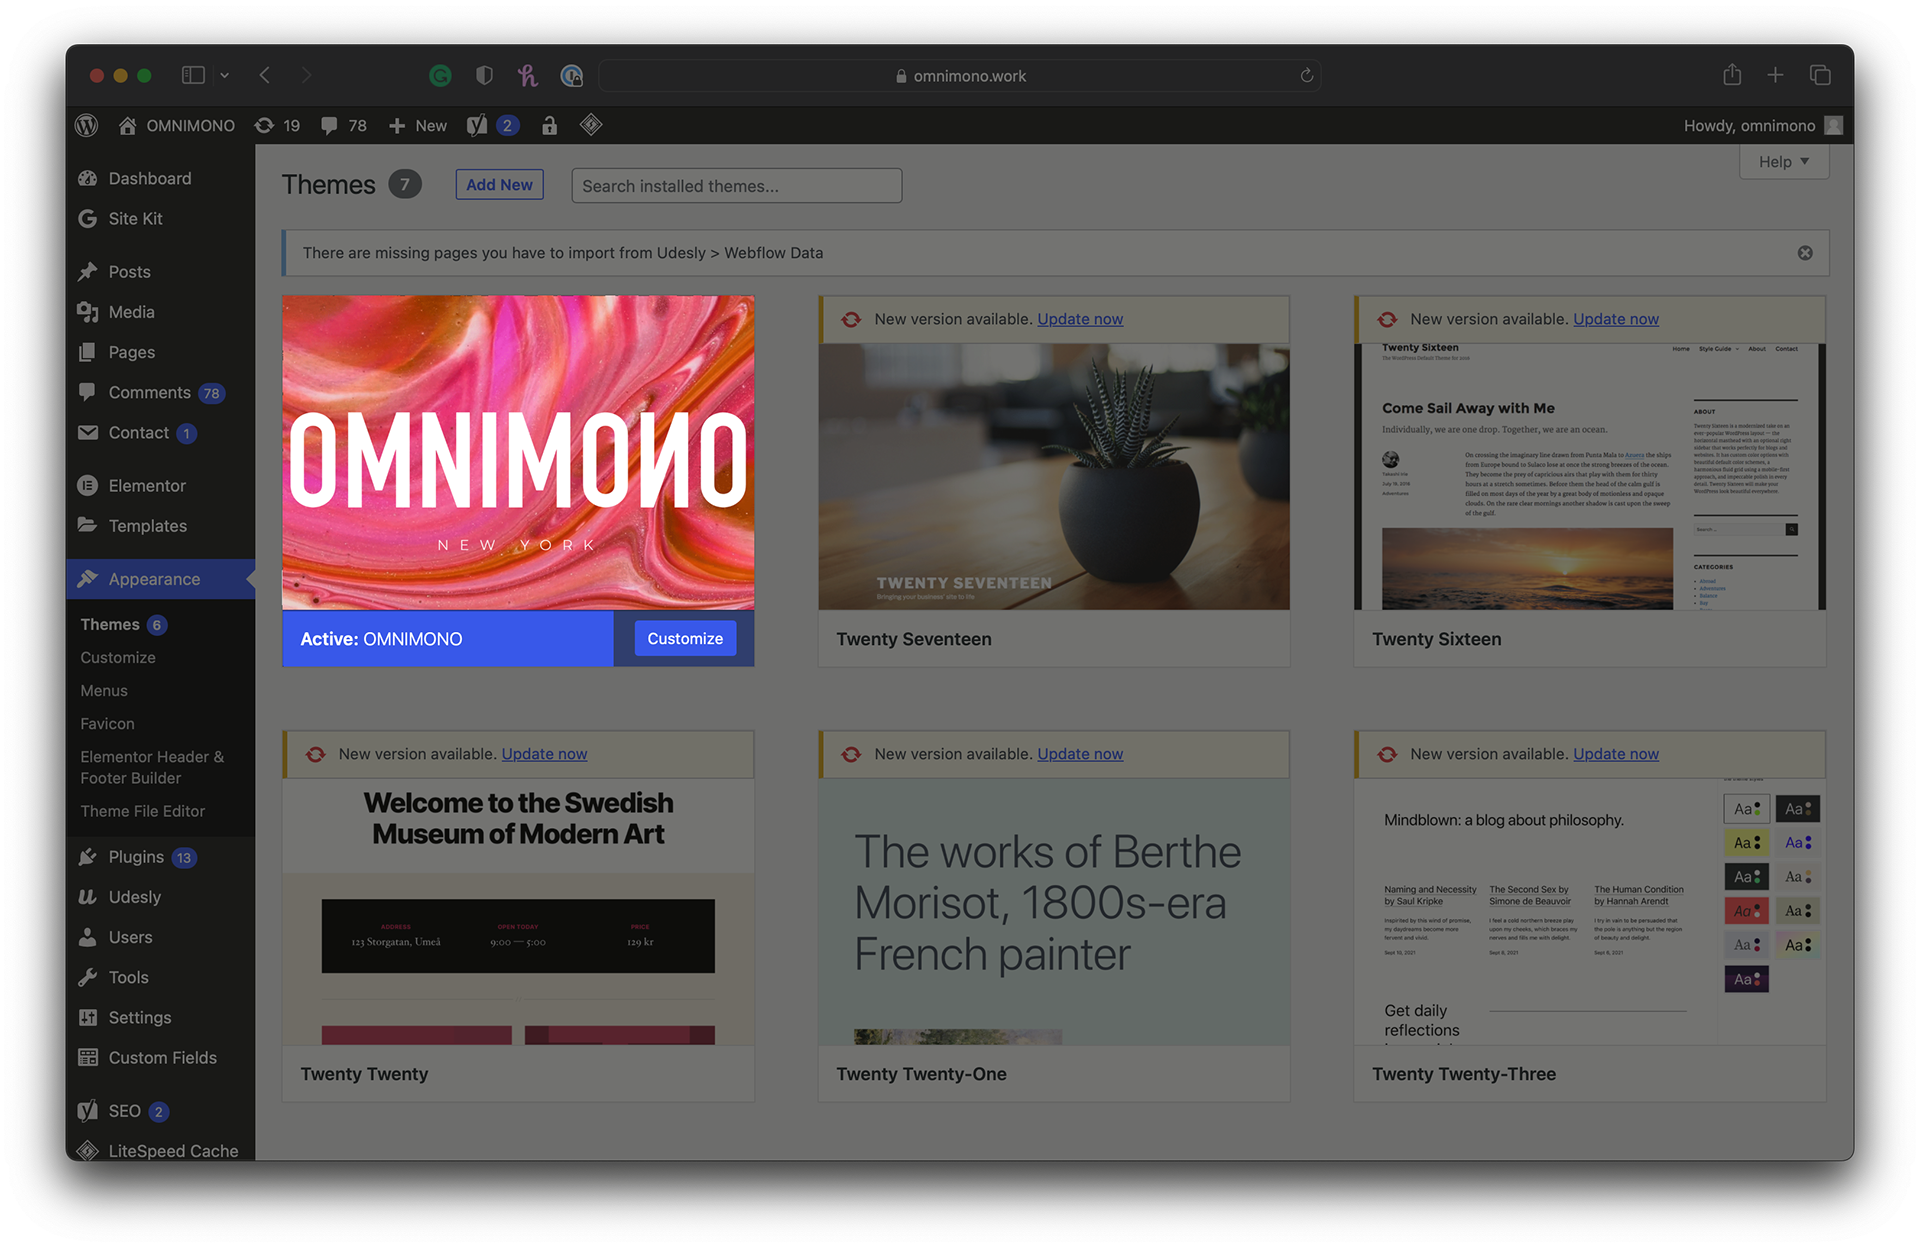Click the LiteSpeed diamond icon in admin bar
The height and width of the screenshot is (1248, 1920).
591,125
